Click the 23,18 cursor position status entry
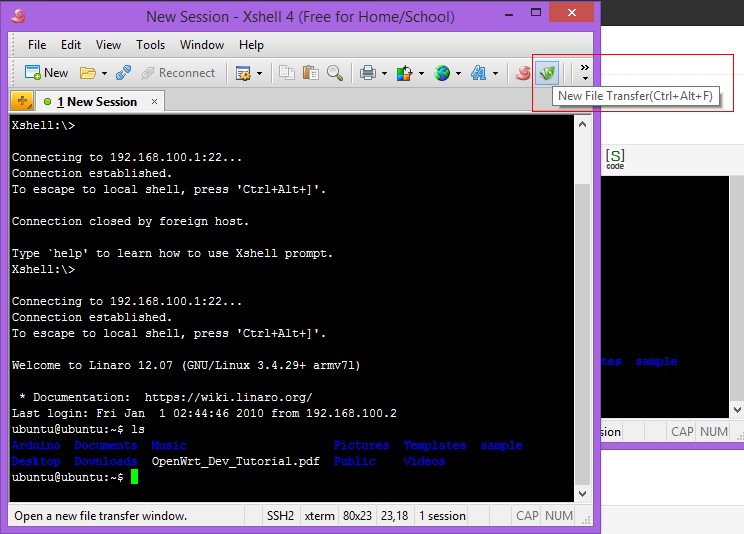Viewport: 744px width, 534px height. [395, 516]
